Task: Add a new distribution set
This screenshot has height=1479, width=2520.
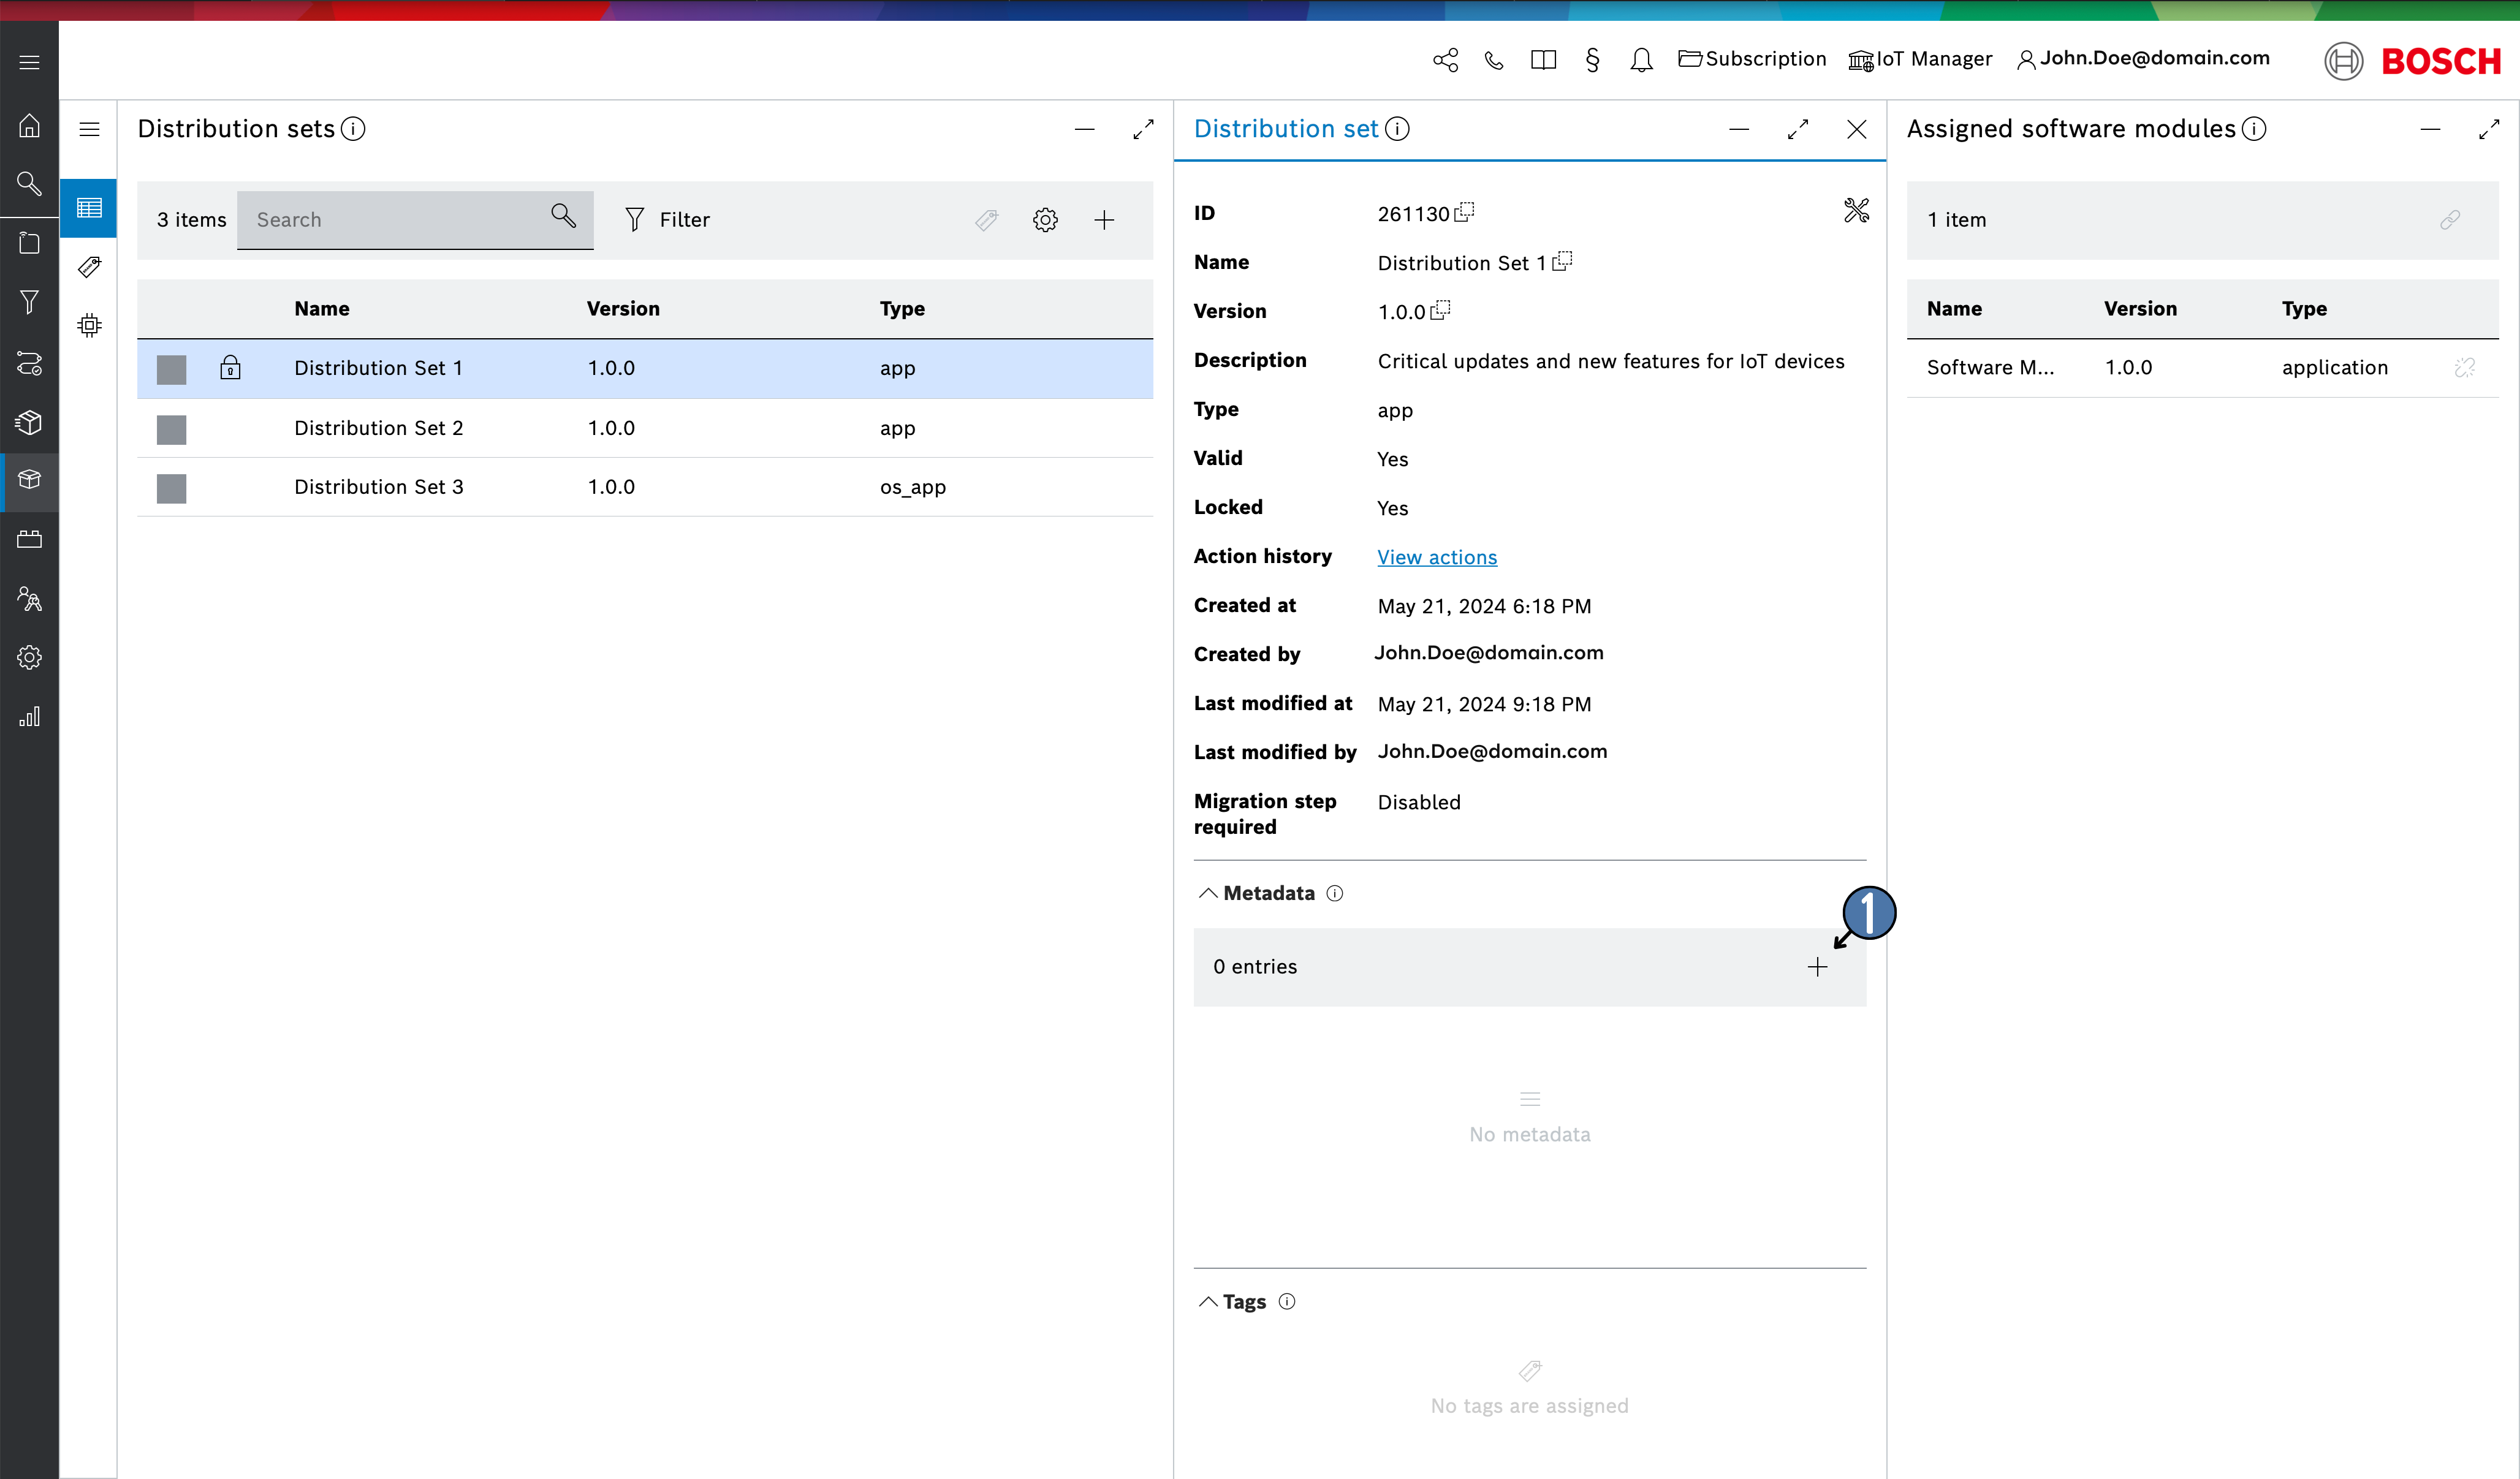Action: pyautogui.click(x=1104, y=220)
